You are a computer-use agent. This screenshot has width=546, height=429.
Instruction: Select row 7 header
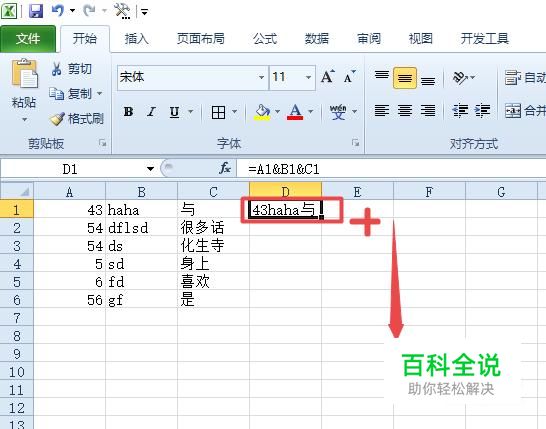click(17, 318)
